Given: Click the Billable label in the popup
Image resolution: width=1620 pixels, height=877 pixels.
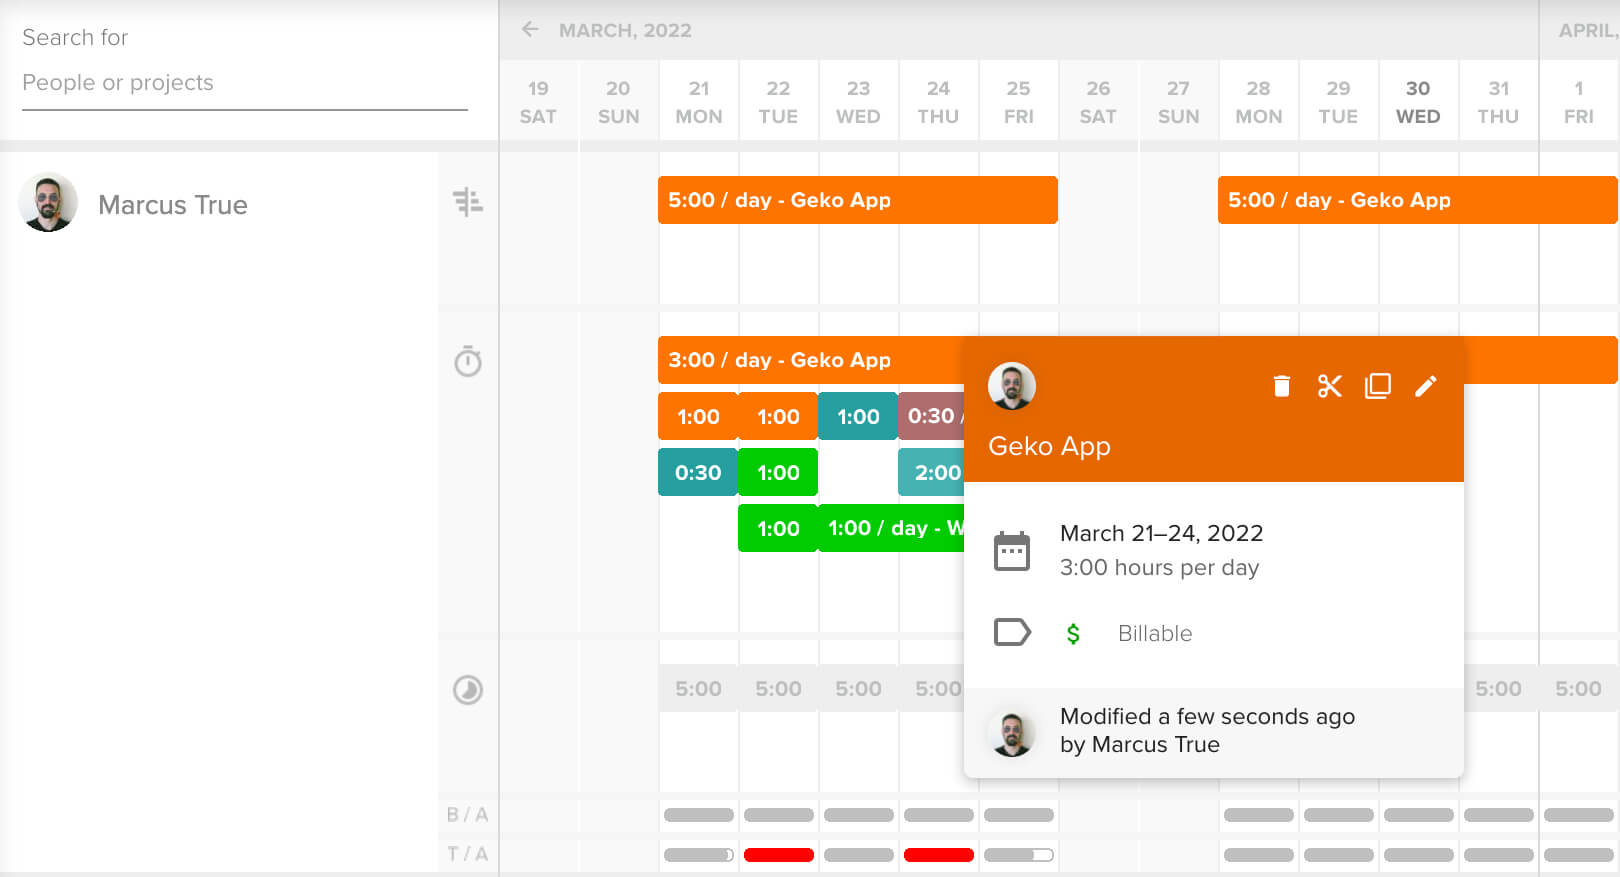Looking at the screenshot, I should tap(1155, 633).
